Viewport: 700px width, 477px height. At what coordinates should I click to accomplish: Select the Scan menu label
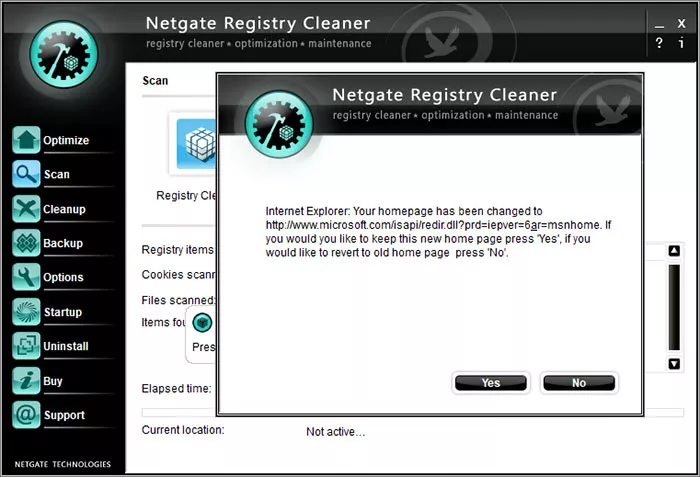click(x=57, y=174)
